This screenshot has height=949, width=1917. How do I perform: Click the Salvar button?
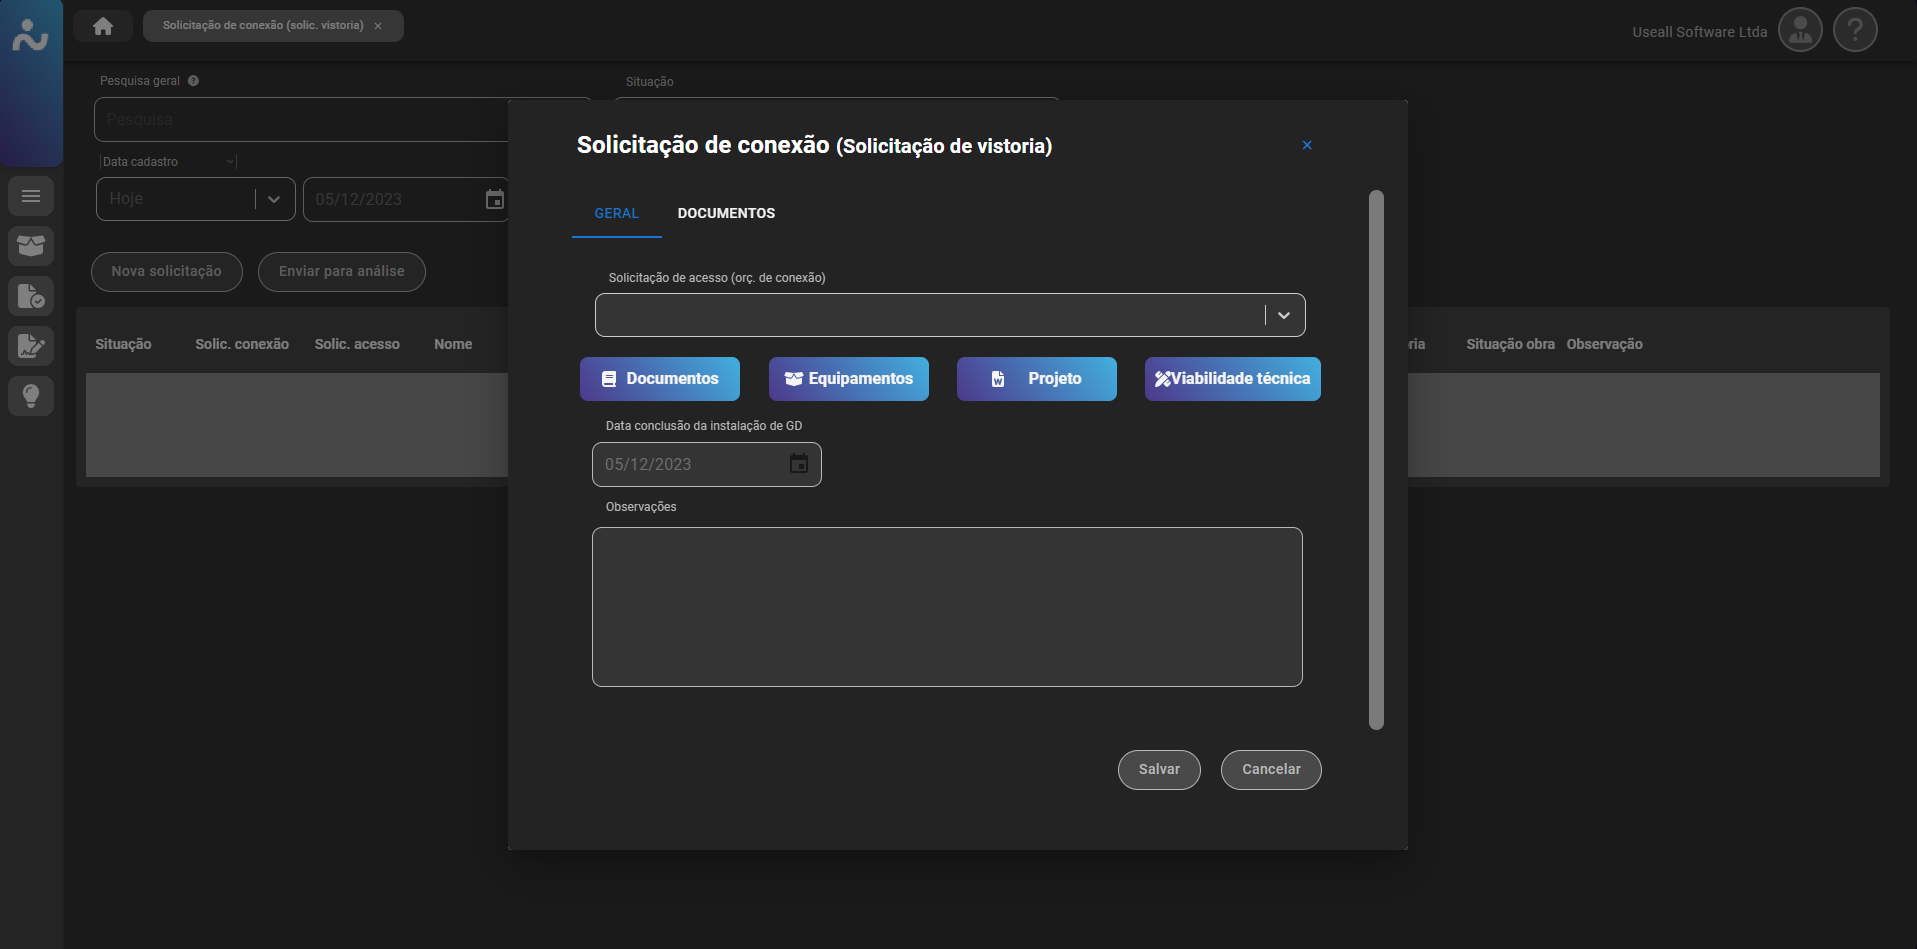(1159, 770)
